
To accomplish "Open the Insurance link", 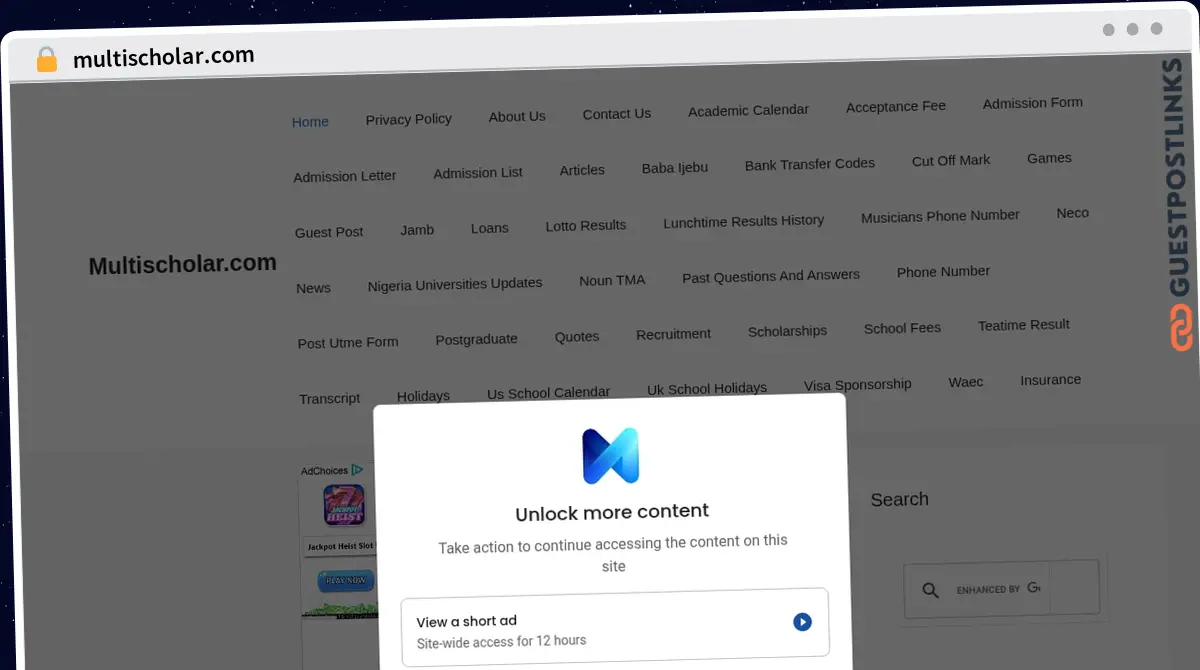I will tap(1050, 380).
